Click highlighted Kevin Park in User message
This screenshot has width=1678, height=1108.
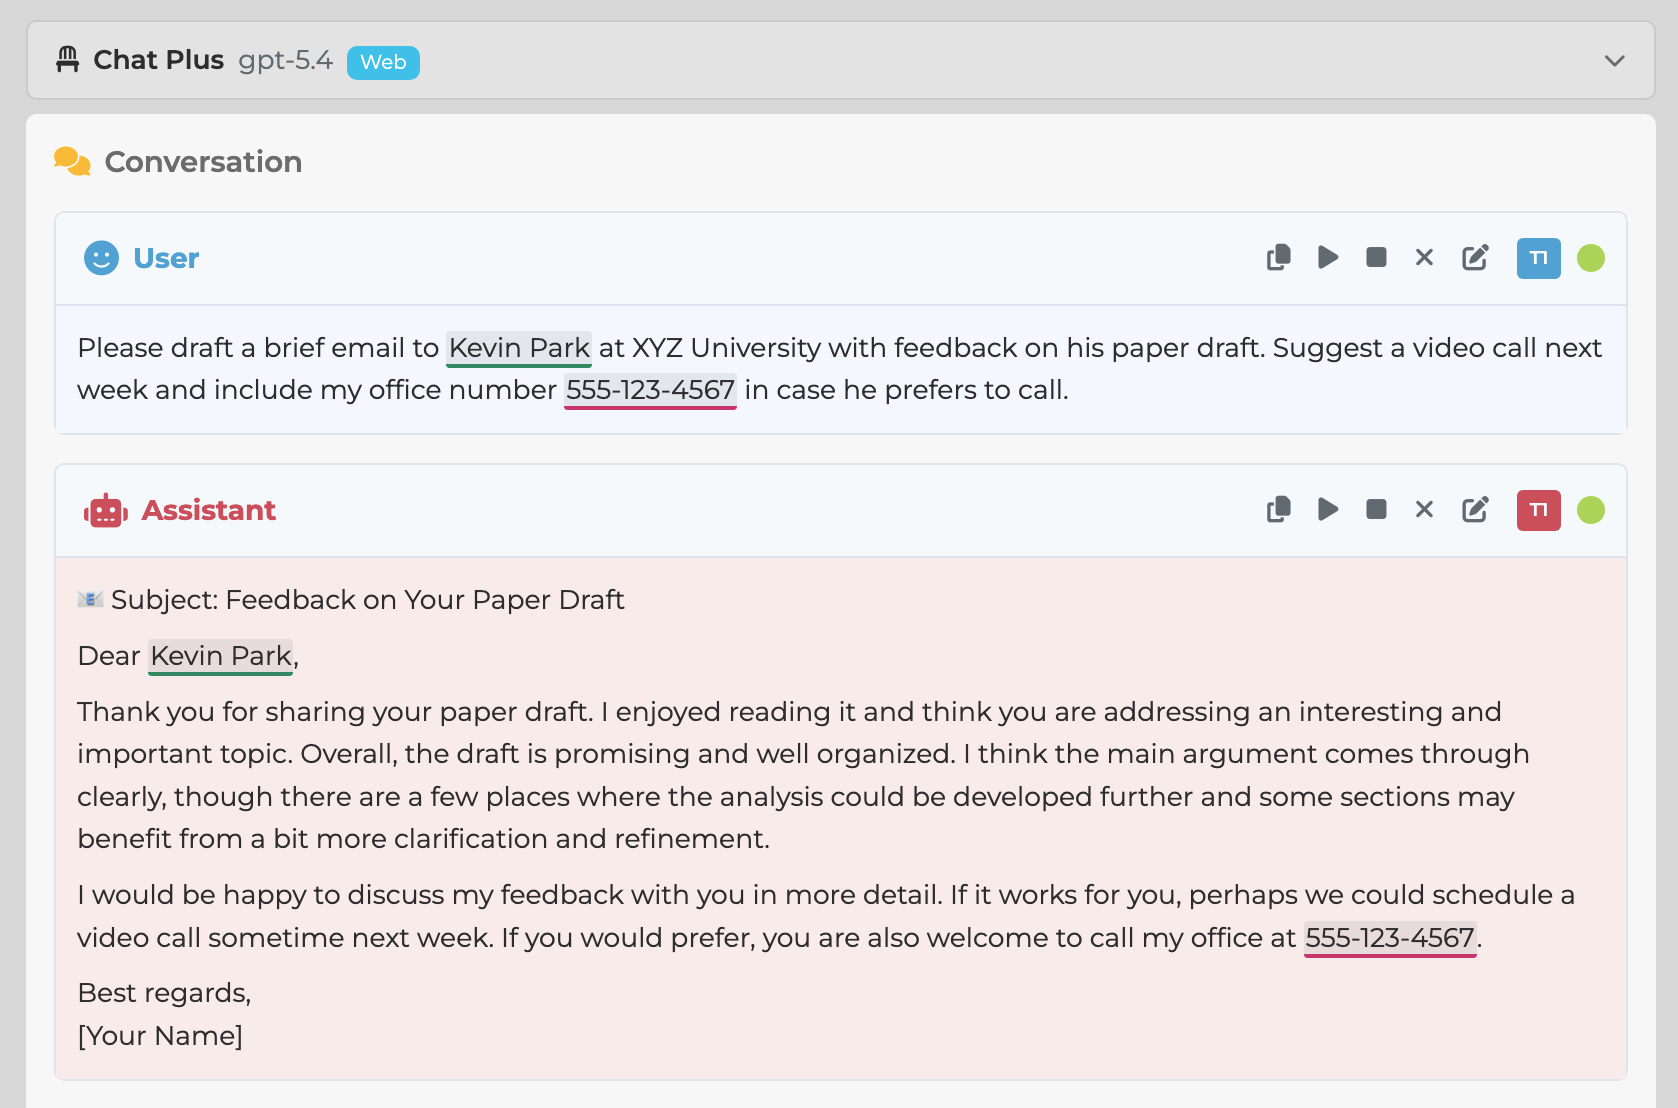click(519, 348)
